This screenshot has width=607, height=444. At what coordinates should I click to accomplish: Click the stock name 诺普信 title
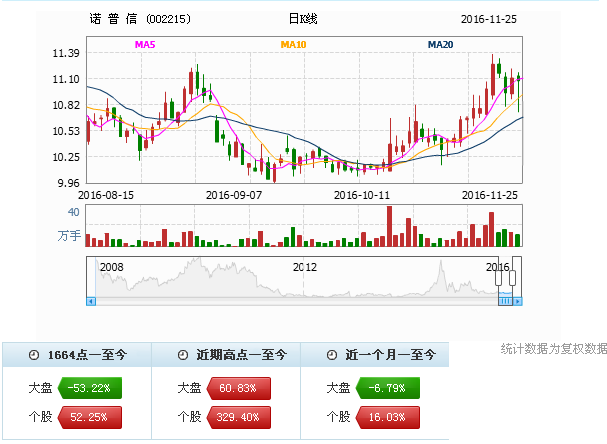pyautogui.click(x=113, y=19)
